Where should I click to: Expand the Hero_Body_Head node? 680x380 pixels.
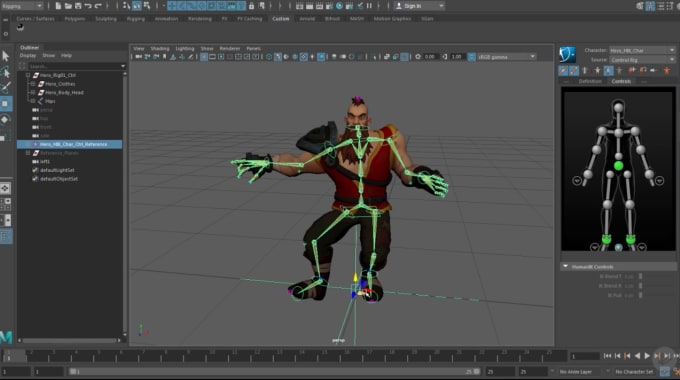click(33, 92)
